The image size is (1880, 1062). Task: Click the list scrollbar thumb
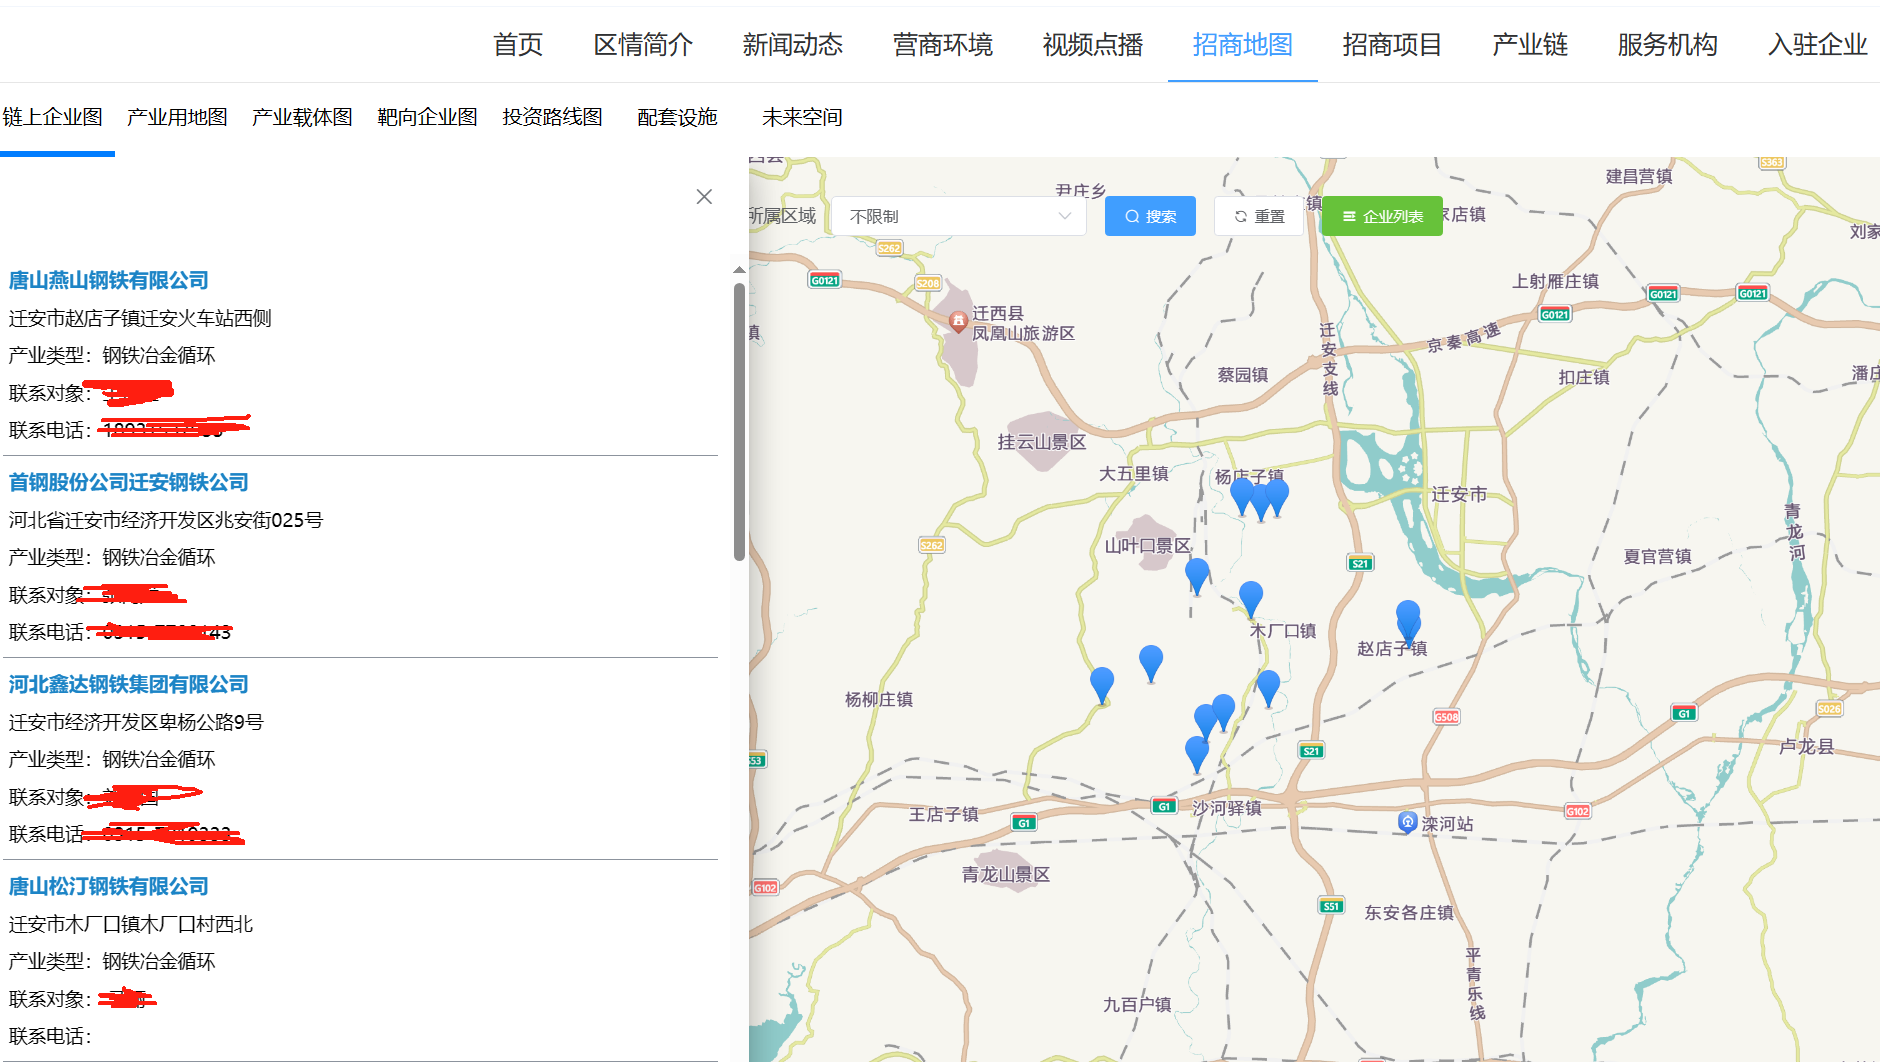click(739, 422)
